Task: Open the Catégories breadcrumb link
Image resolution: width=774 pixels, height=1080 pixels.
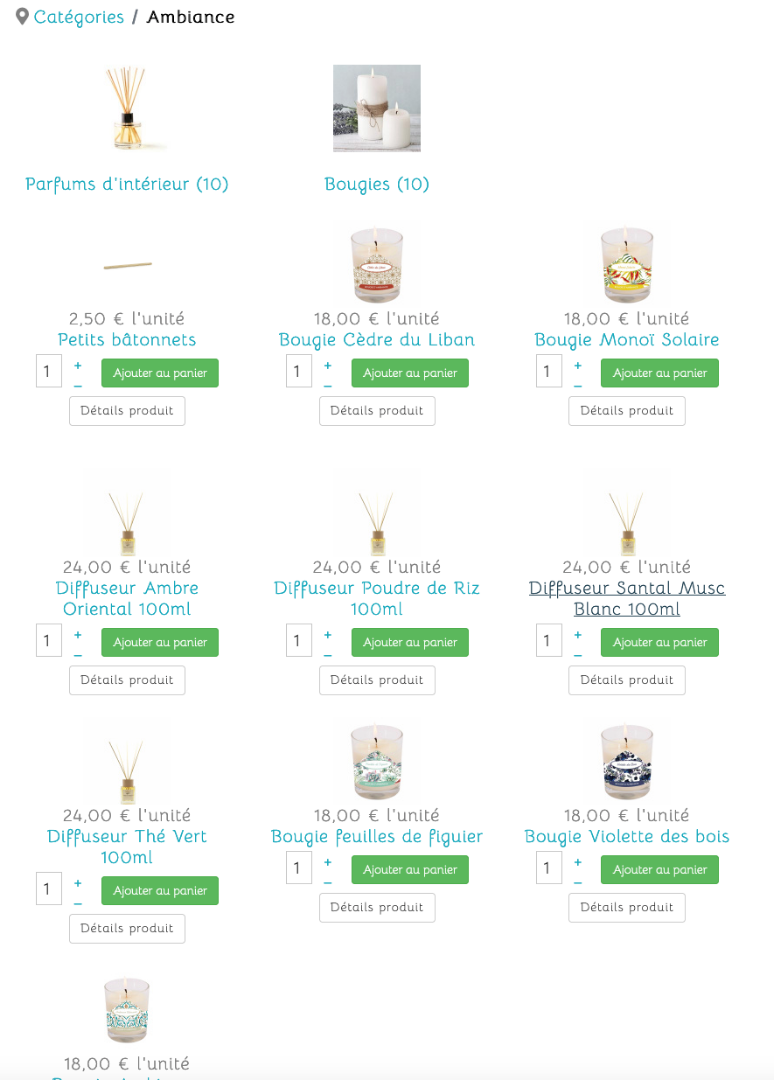Action: click(79, 17)
